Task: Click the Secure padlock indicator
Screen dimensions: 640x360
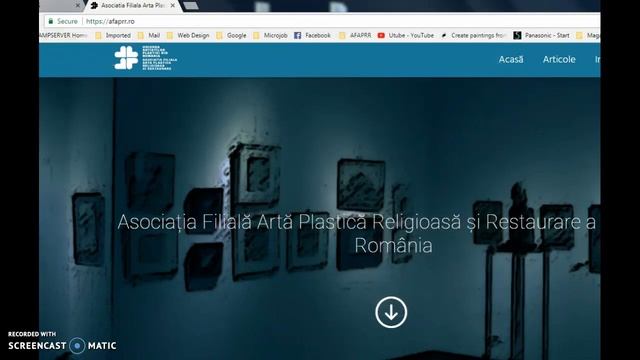Action: click(62, 21)
